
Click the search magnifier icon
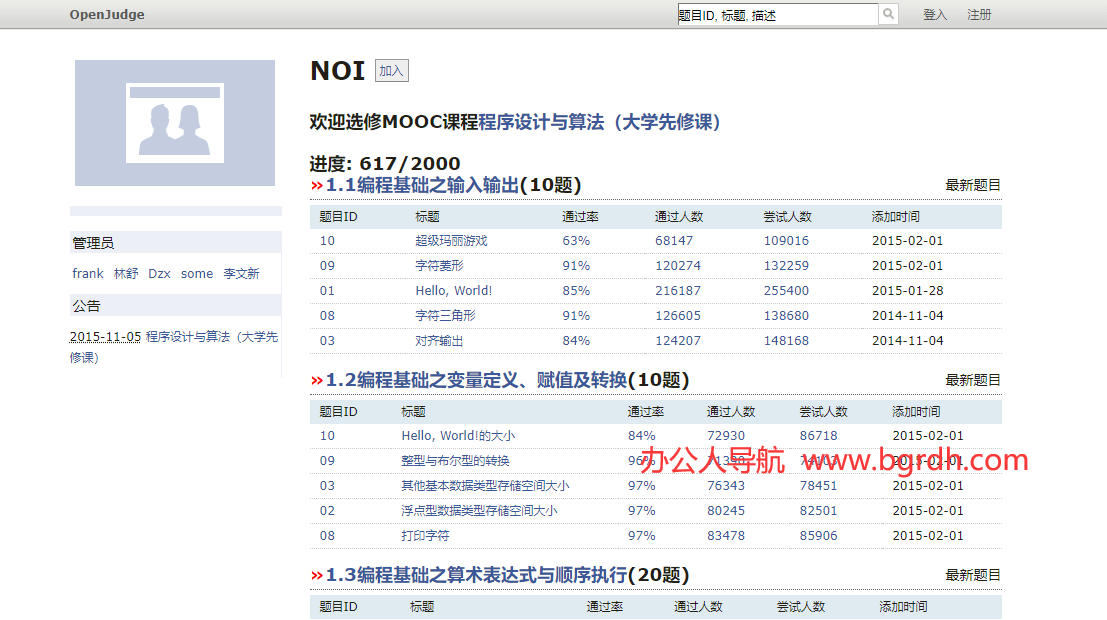tap(888, 14)
